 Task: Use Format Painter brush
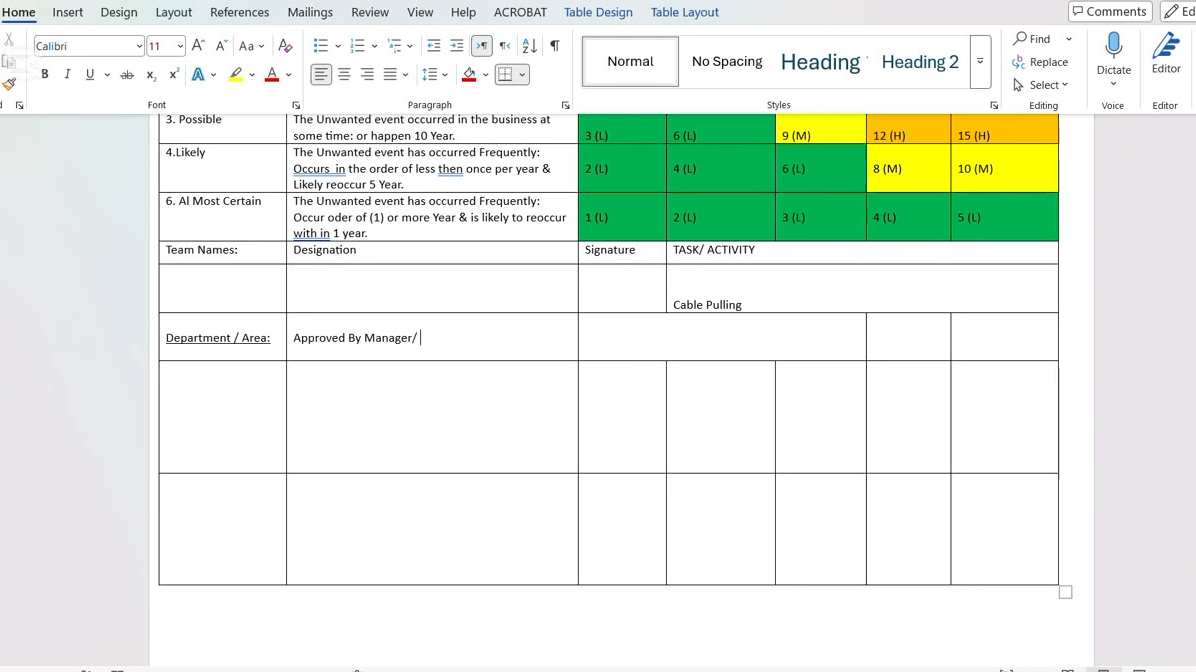click(x=9, y=84)
